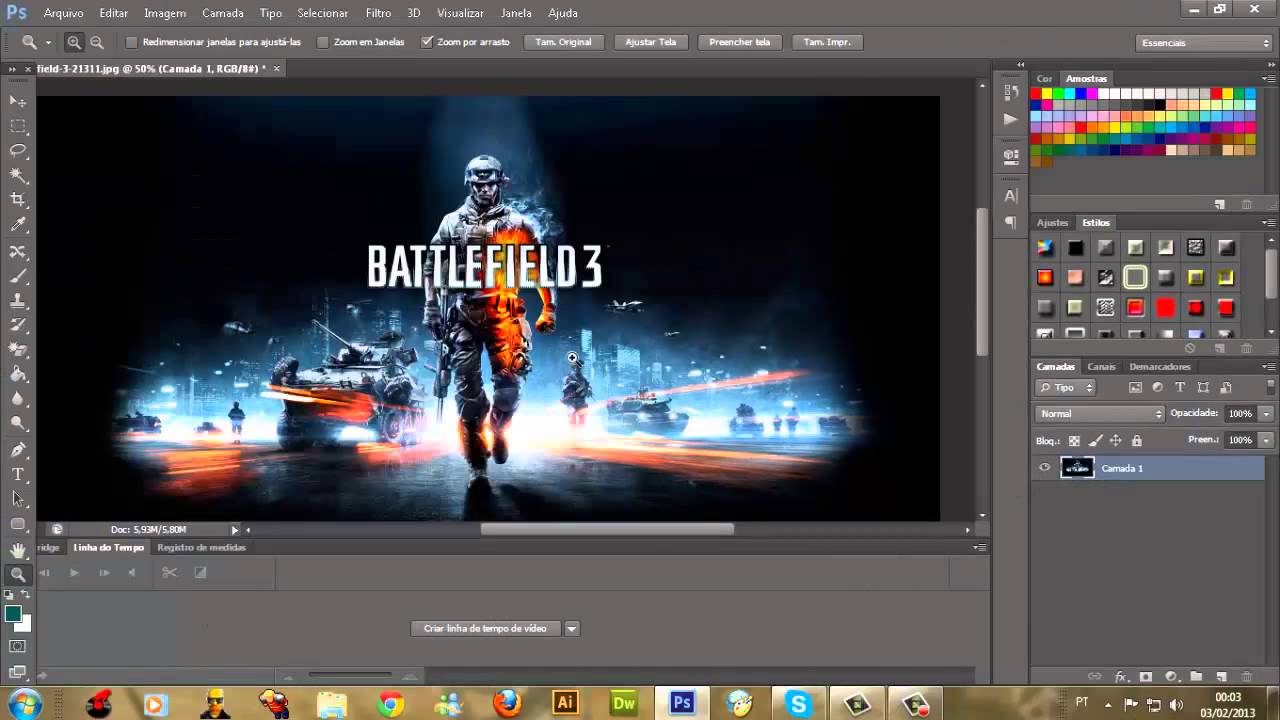
Task: Select the Crop tool
Action: point(18,201)
